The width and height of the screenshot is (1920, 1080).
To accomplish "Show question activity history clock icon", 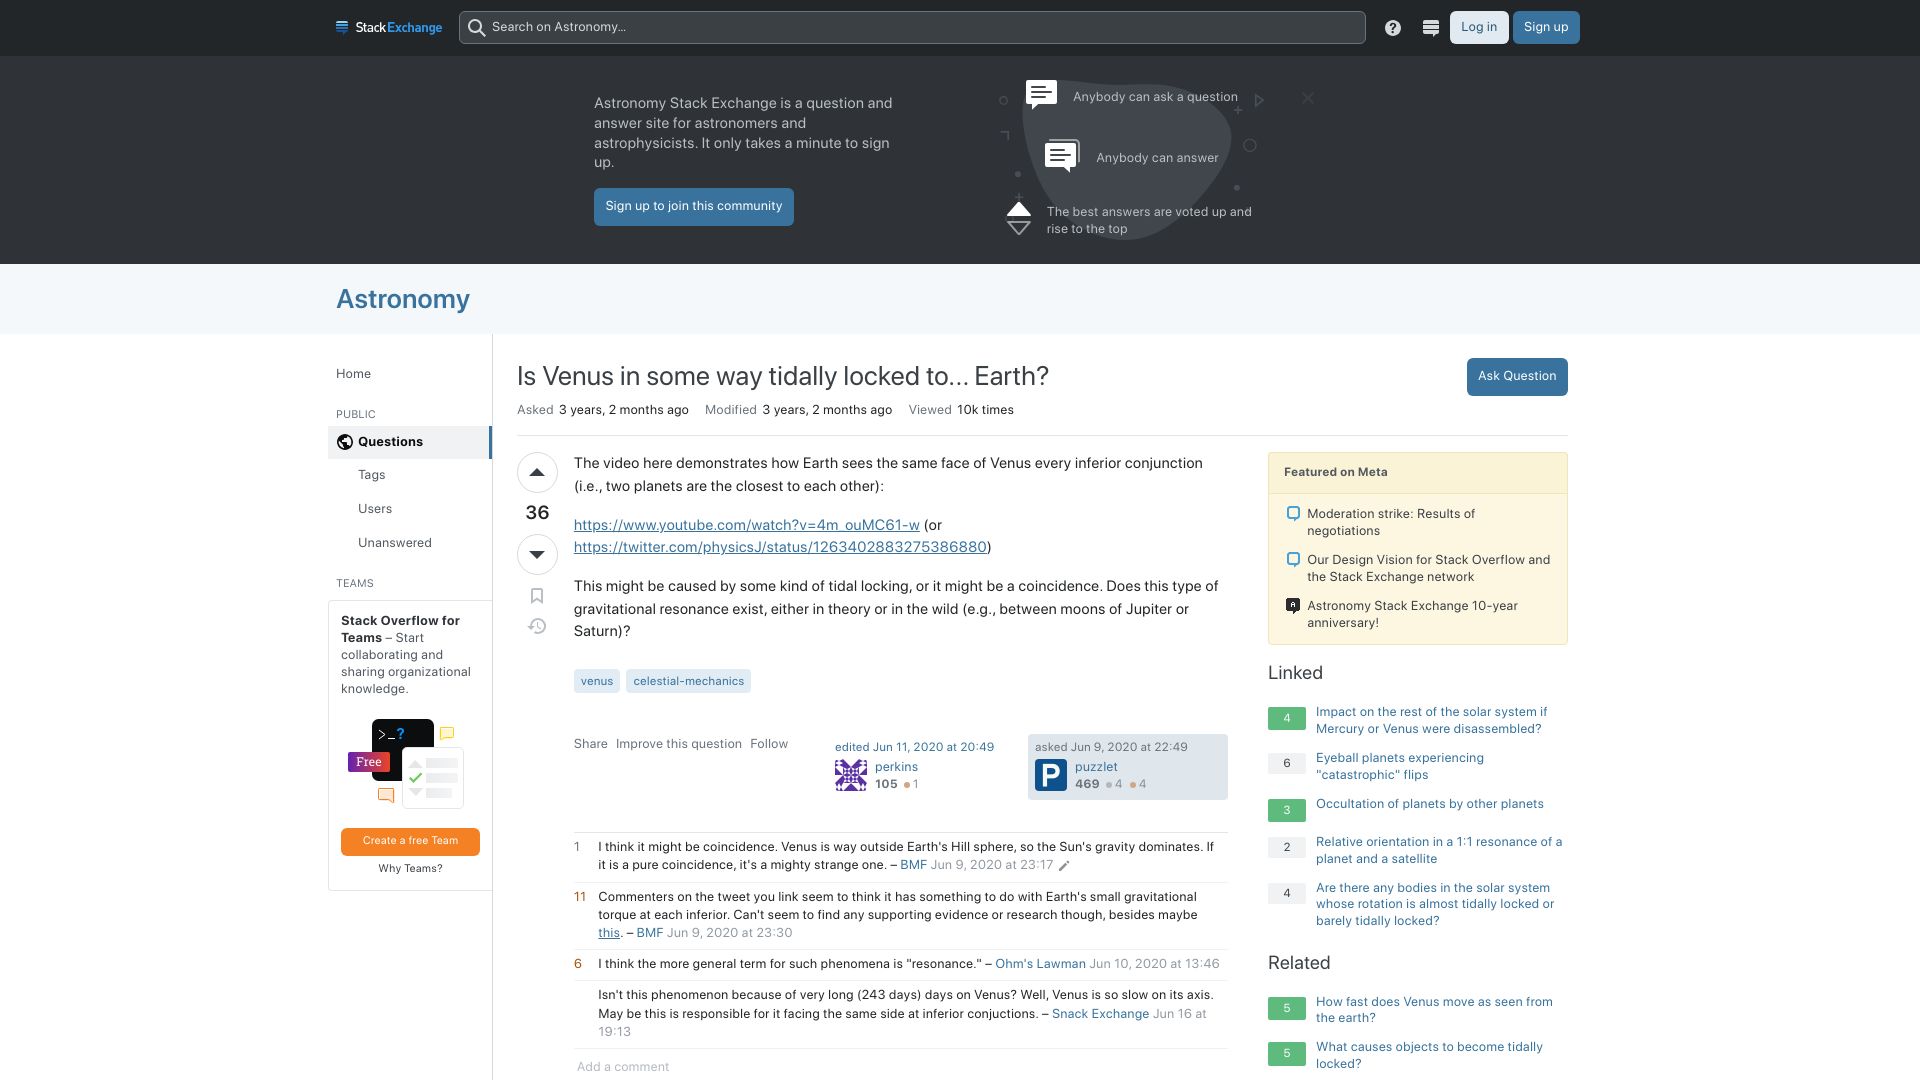I will tap(537, 626).
